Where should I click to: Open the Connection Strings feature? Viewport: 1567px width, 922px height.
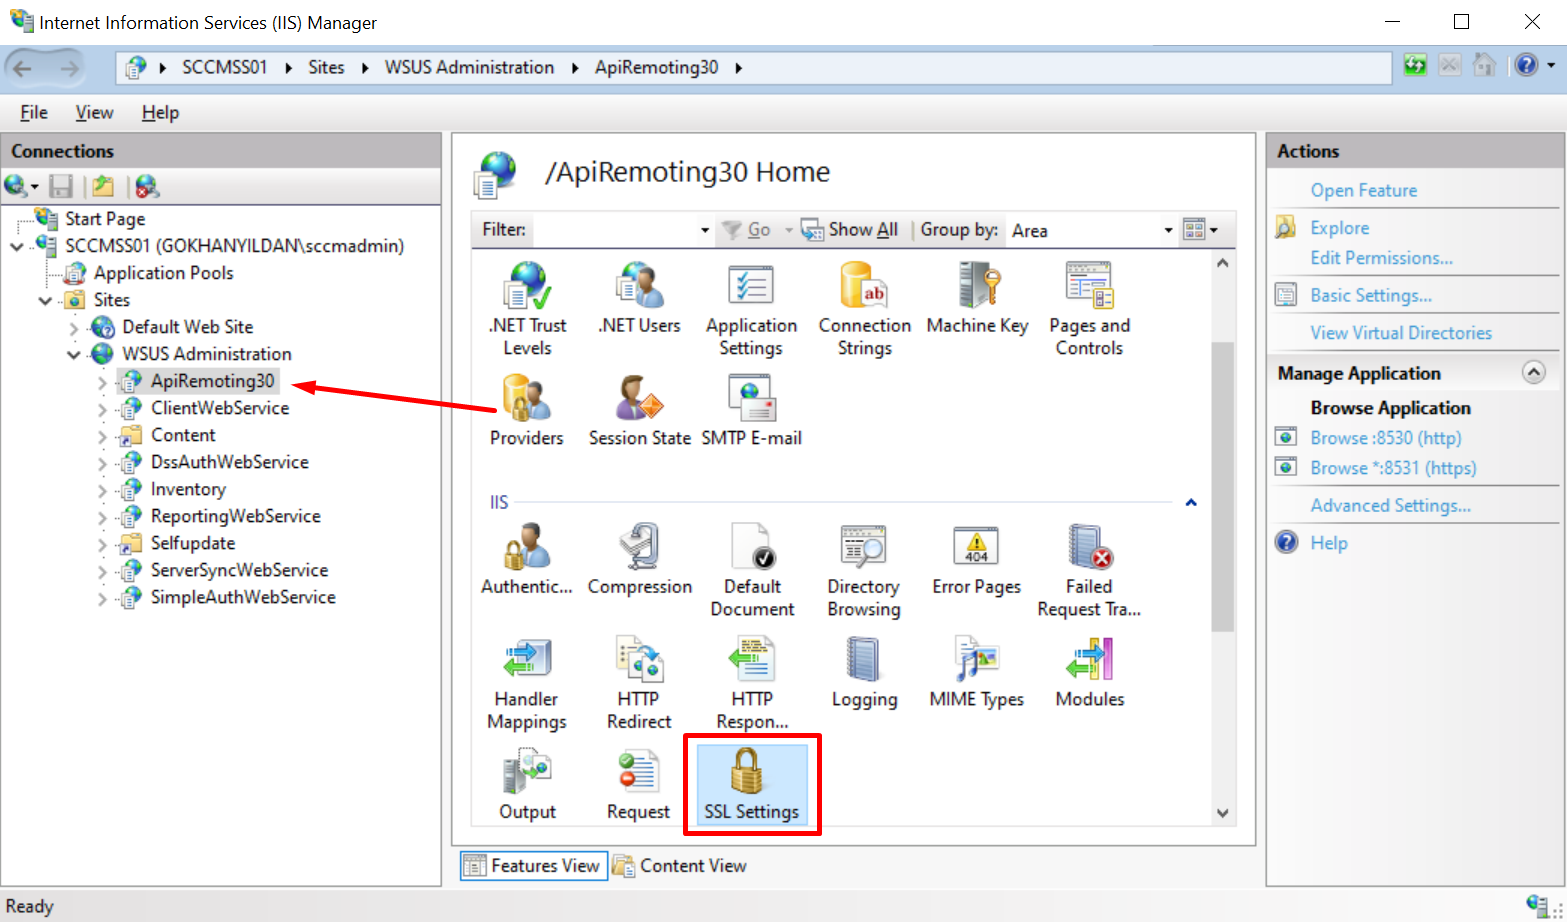[864, 308]
